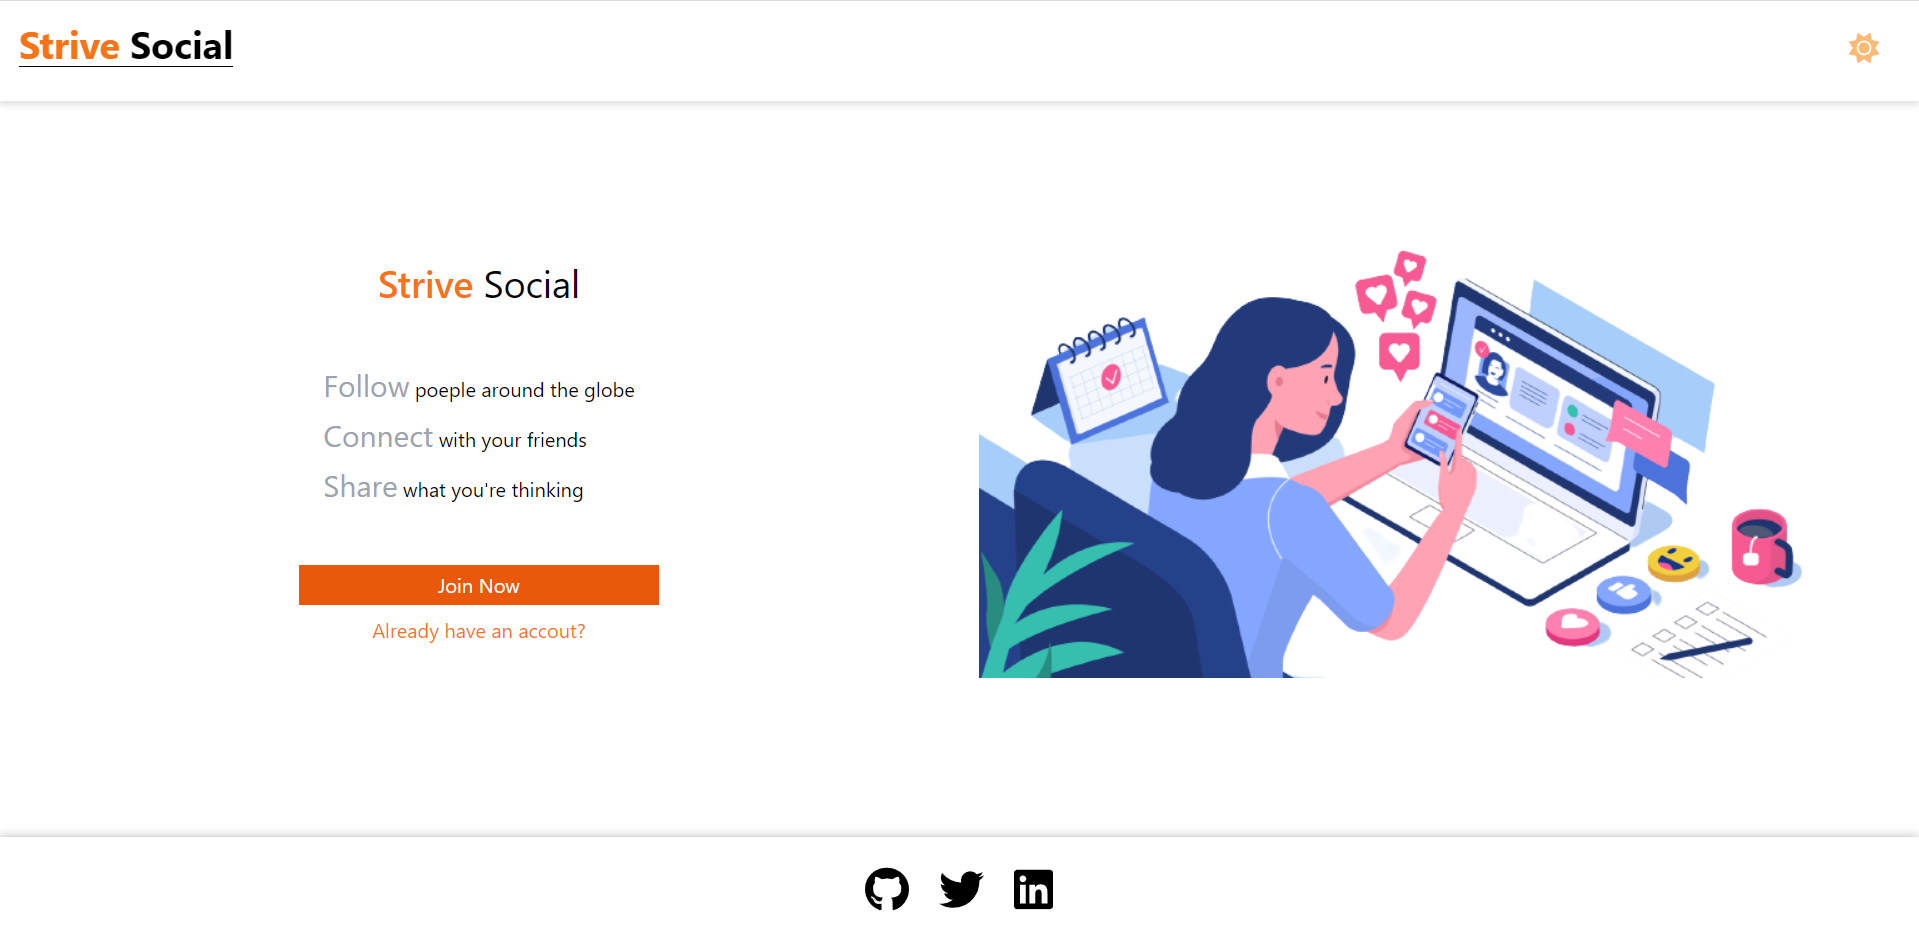
Task: Click 'Already have an accout?' link
Action: 478,630
